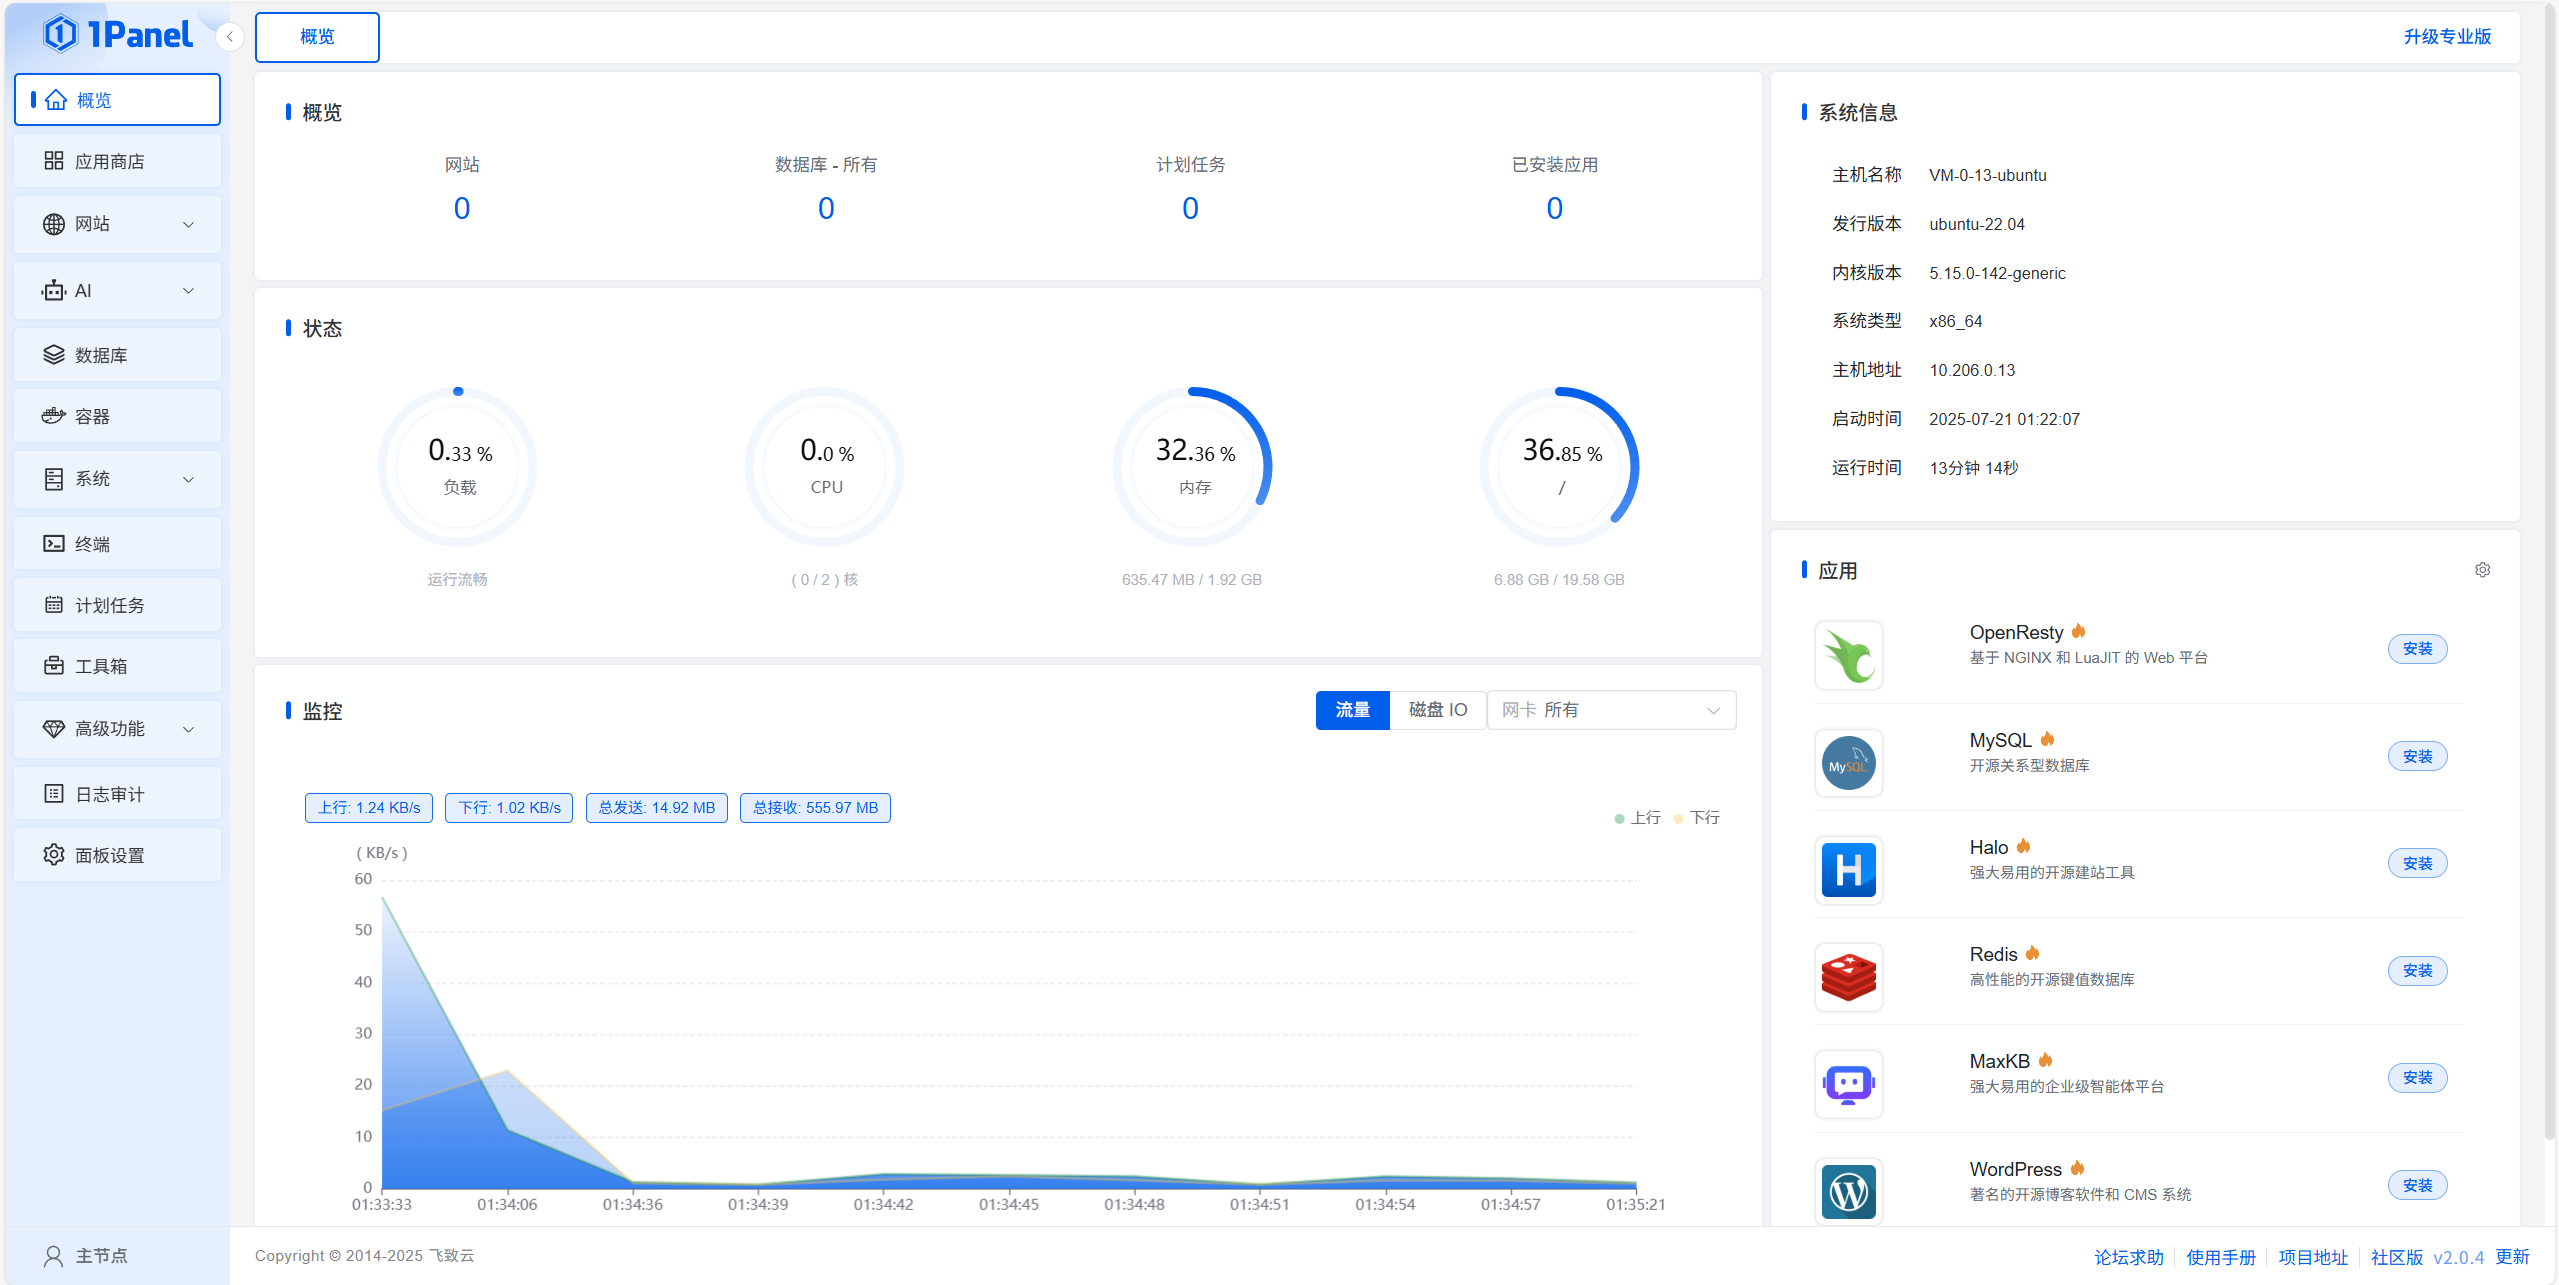The image size is (2559, 1285).
Task: Select the 概览 tab at top
Action: click(x=317, y=37)
